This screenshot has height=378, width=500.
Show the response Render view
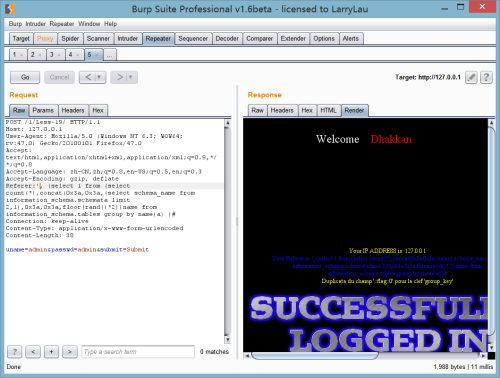(354, 110)
